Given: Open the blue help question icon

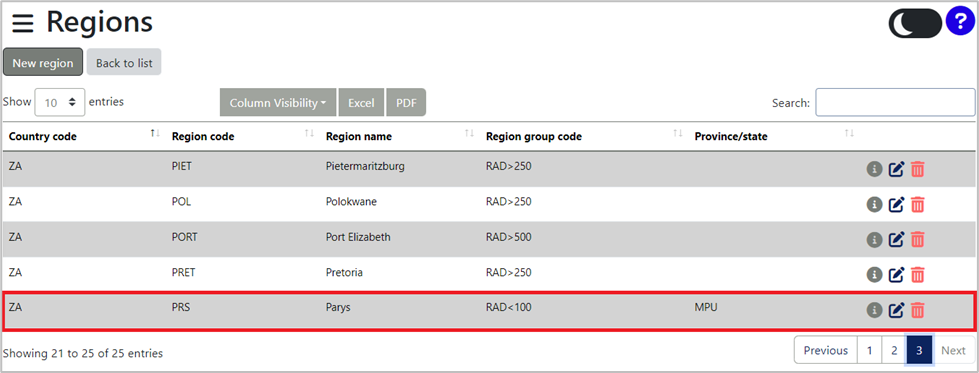Looking at the screenshot, I should [x=960, y=22].
